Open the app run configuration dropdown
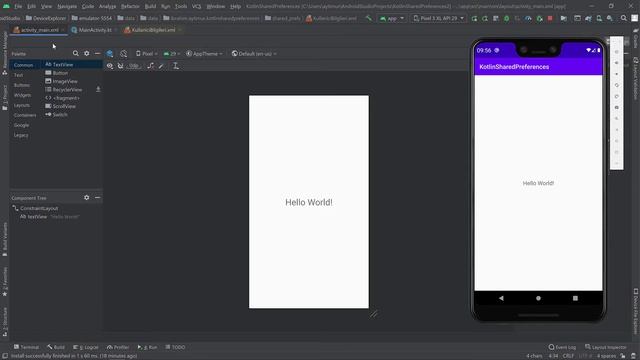This screenshot has height=360, width=640. pos(392,18)
